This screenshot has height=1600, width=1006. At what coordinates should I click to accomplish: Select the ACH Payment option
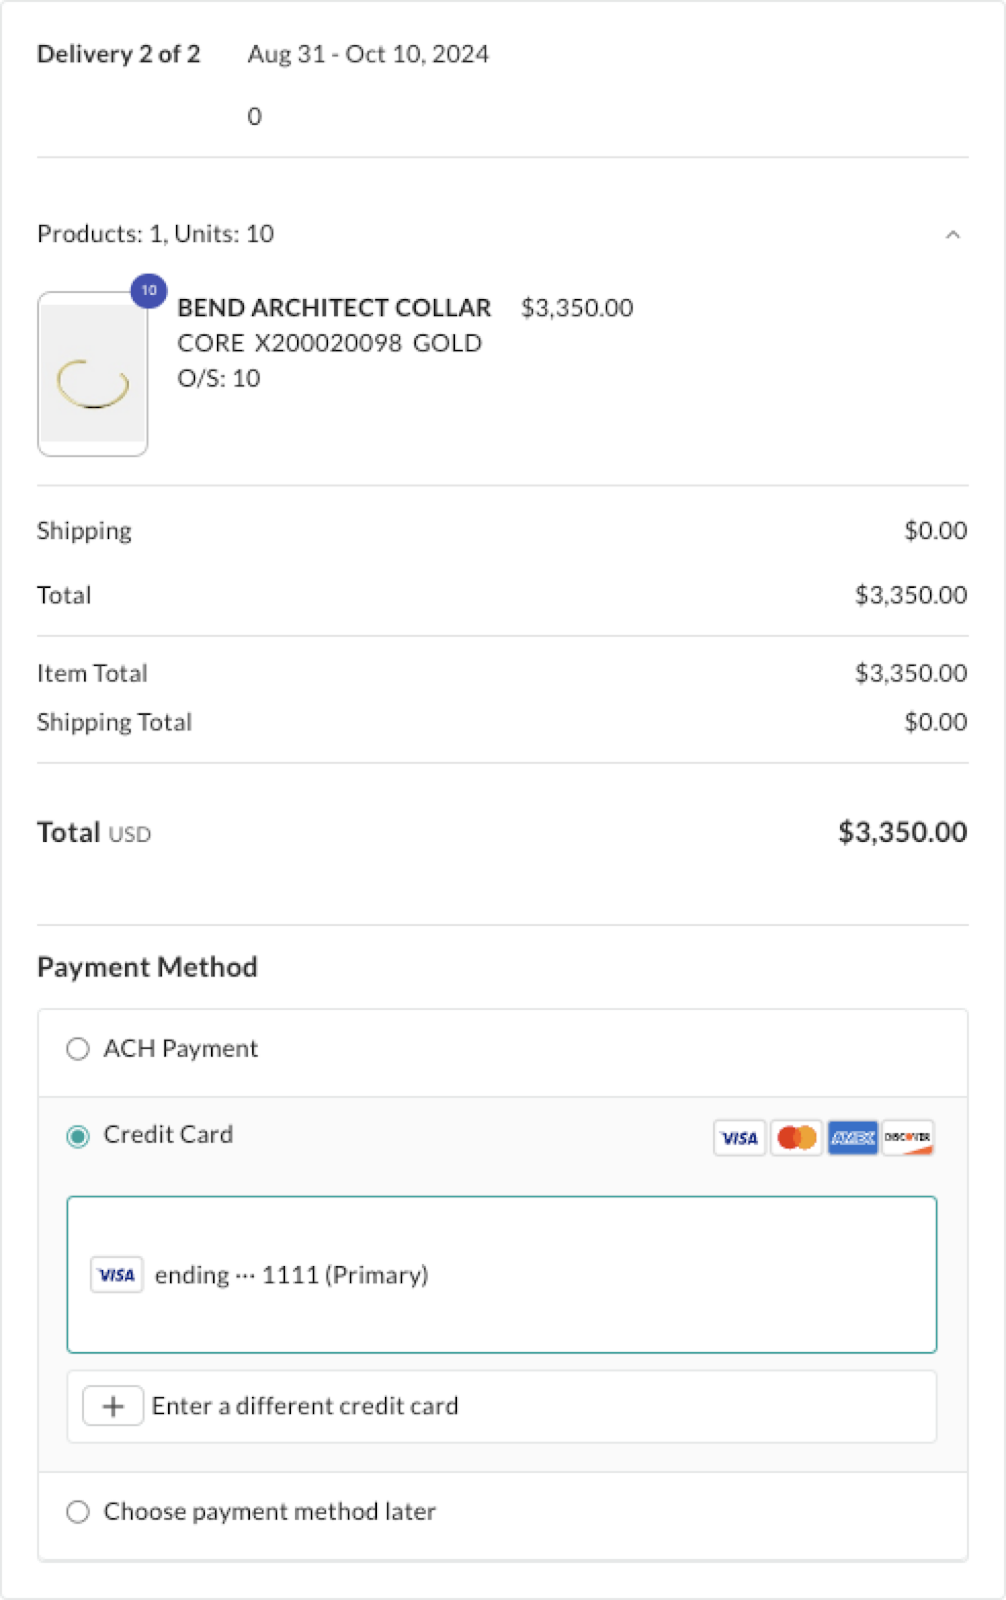point(78,1048)
